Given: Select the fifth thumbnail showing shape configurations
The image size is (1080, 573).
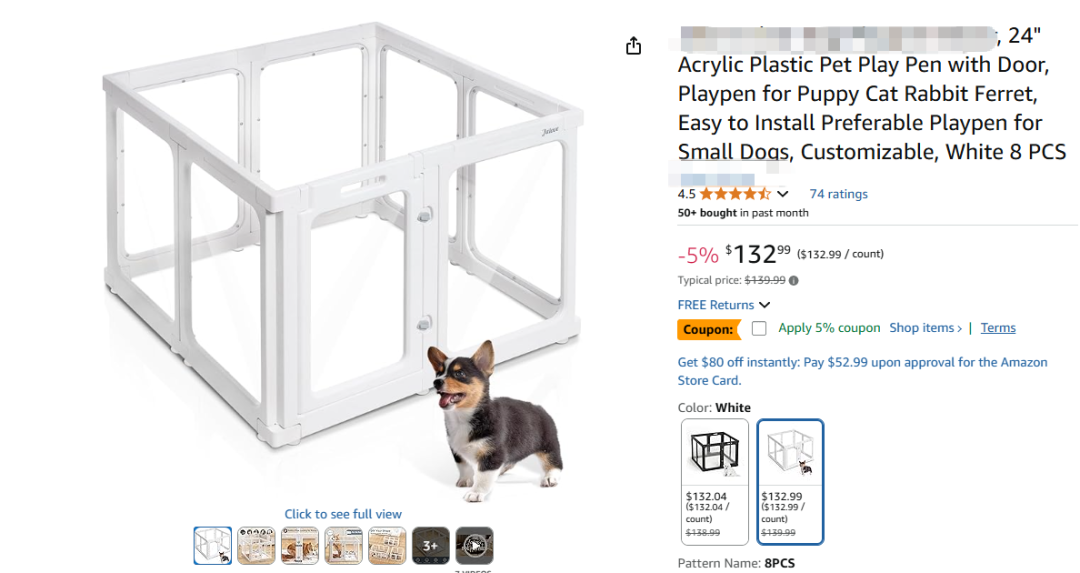Looking at the screenshot, I should [x=387, y=546].
